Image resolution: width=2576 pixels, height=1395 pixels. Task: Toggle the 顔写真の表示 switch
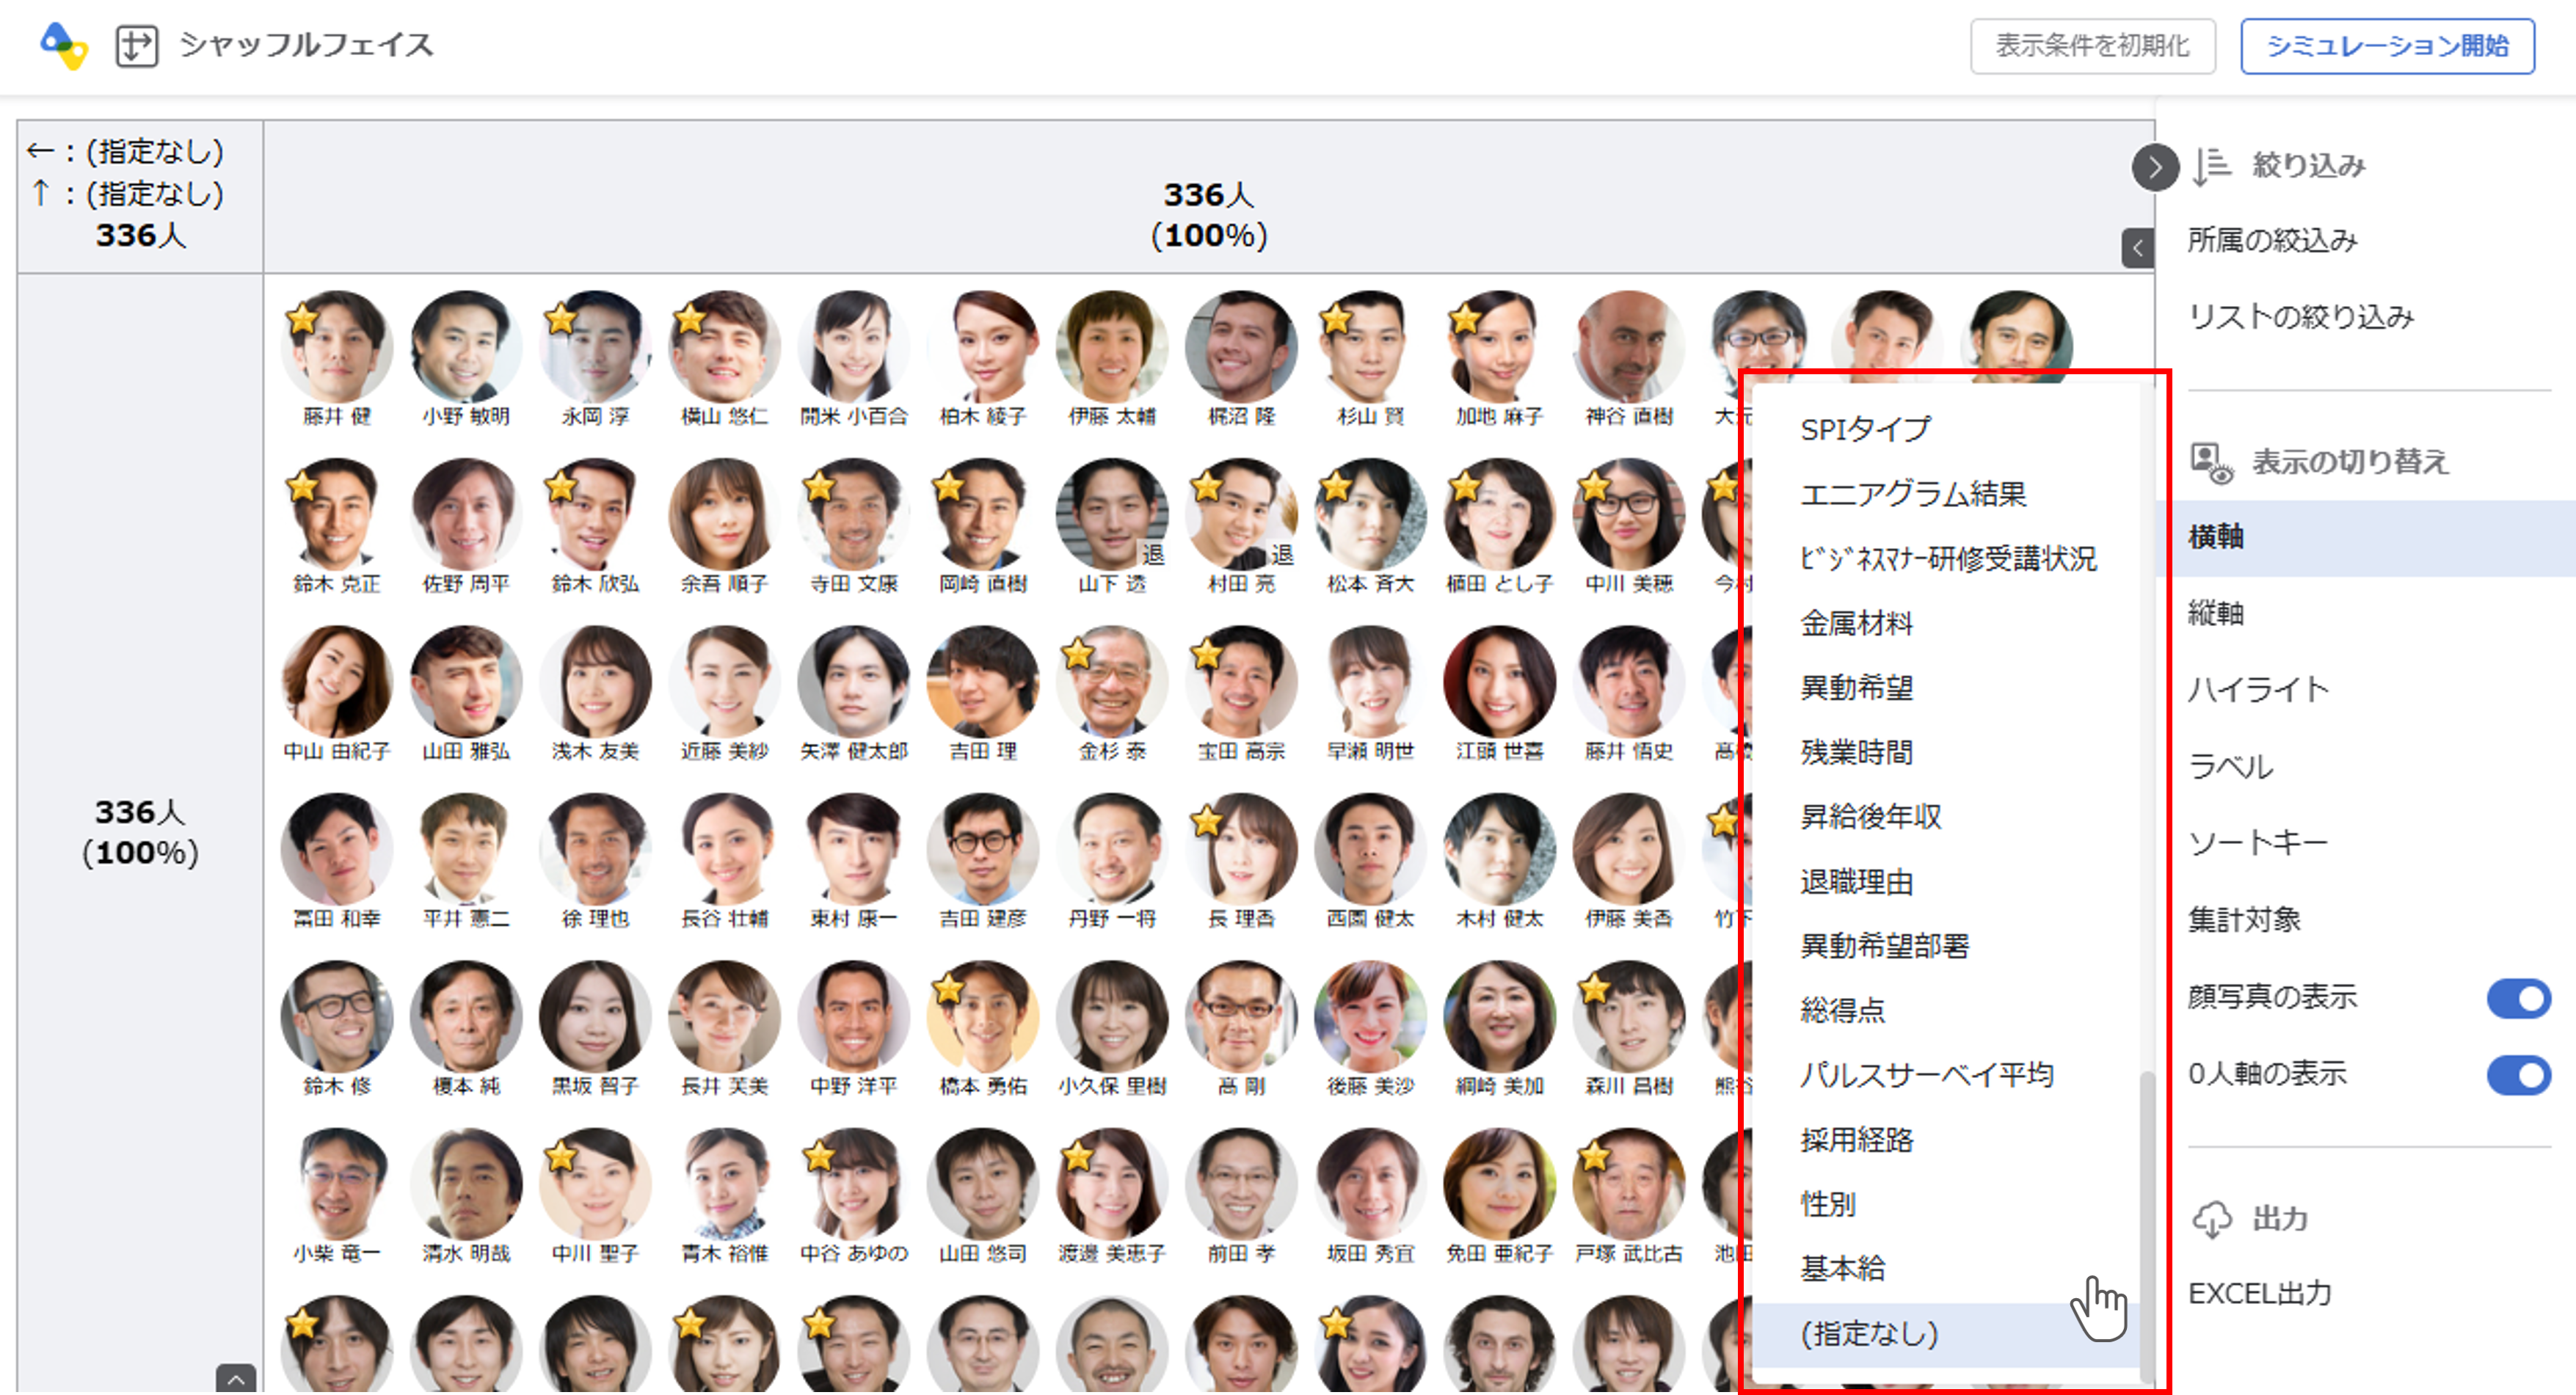point(2517,997)
